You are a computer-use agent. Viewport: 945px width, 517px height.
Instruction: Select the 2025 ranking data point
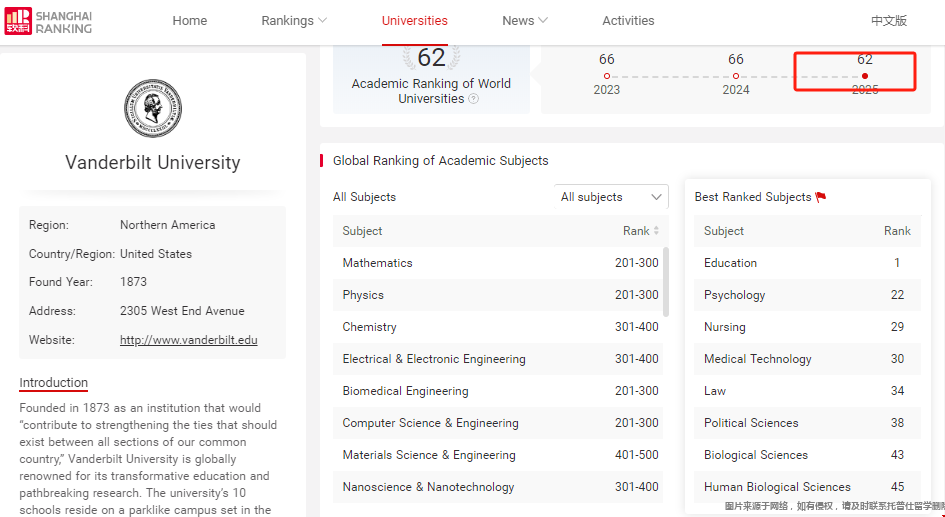865,76
